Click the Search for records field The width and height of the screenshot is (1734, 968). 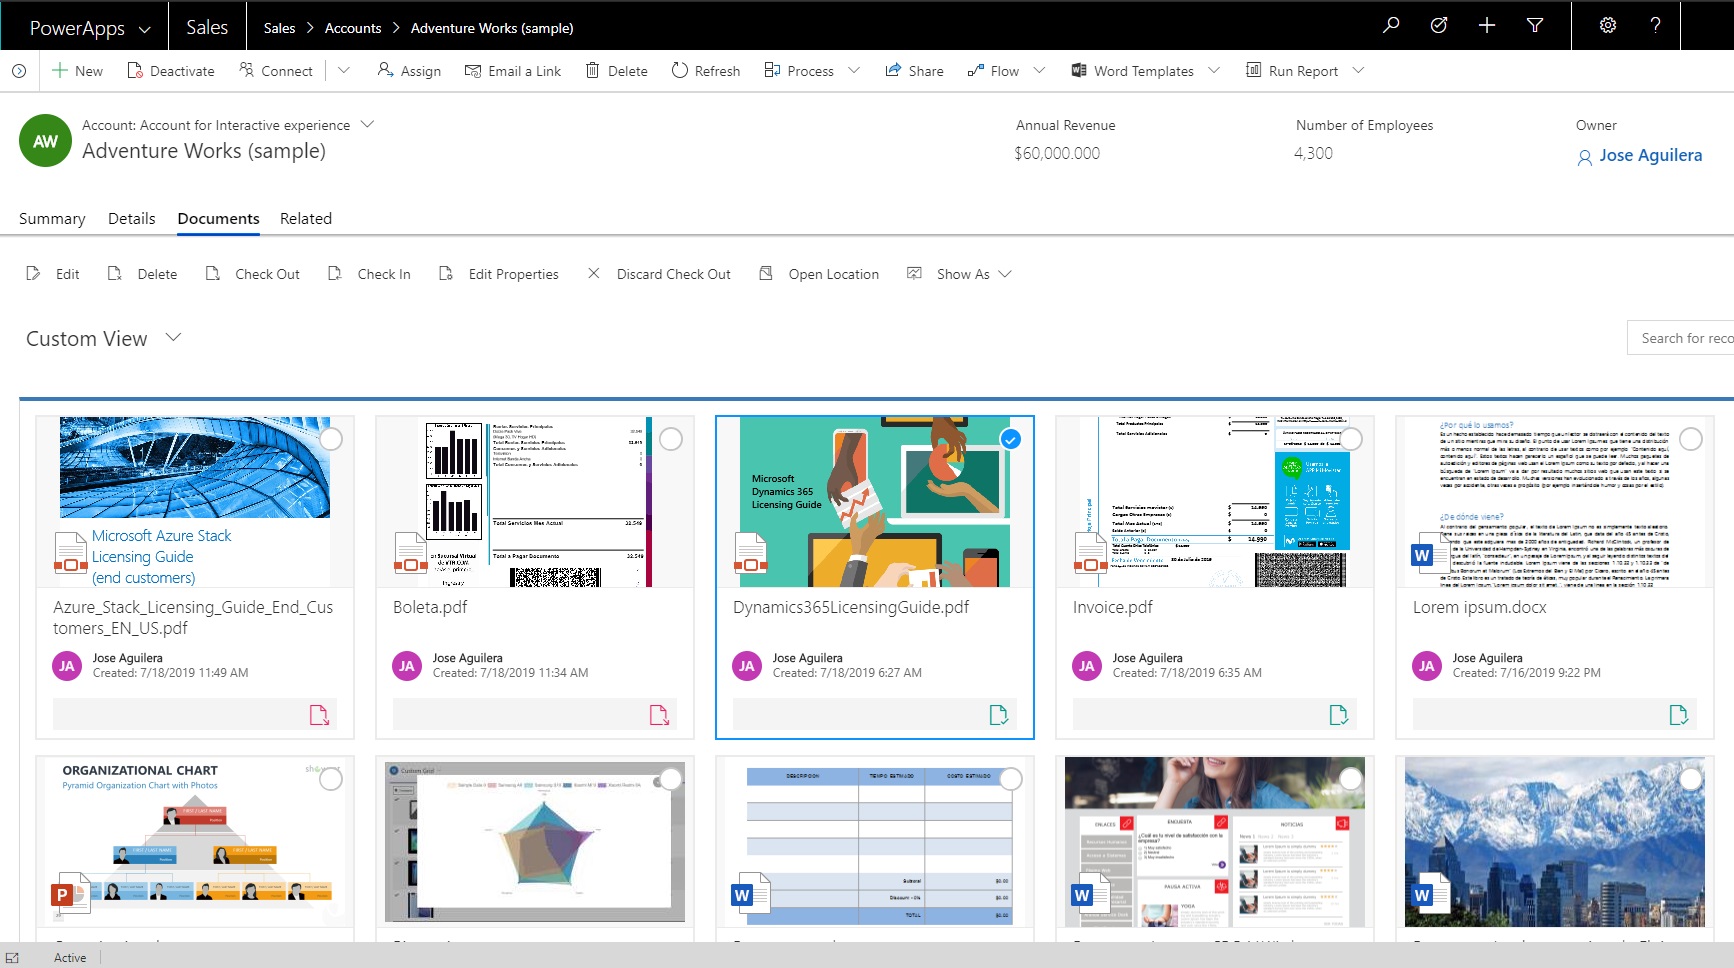1682,338
